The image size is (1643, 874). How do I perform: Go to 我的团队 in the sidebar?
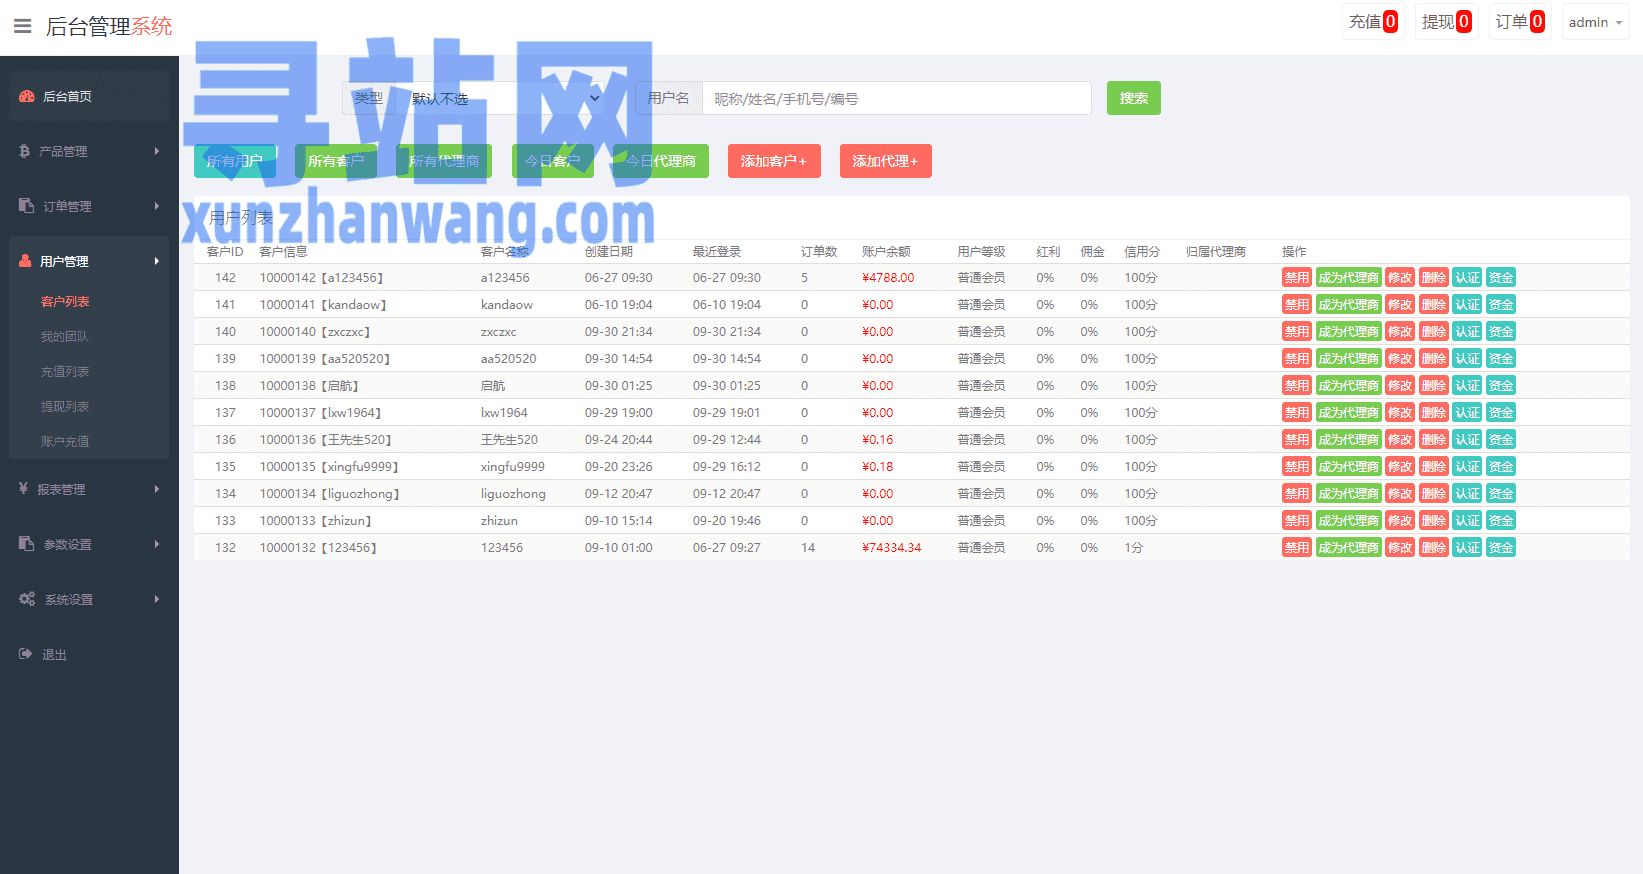(65, 336)
